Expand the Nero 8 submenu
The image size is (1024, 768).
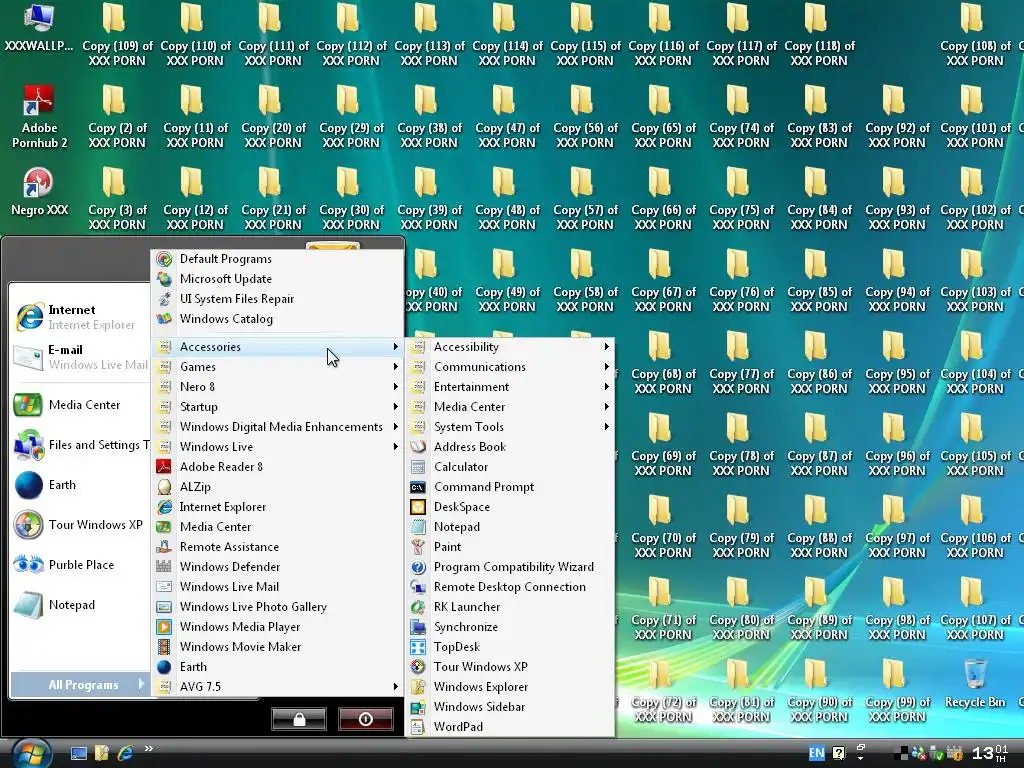[x=277, y=387]
